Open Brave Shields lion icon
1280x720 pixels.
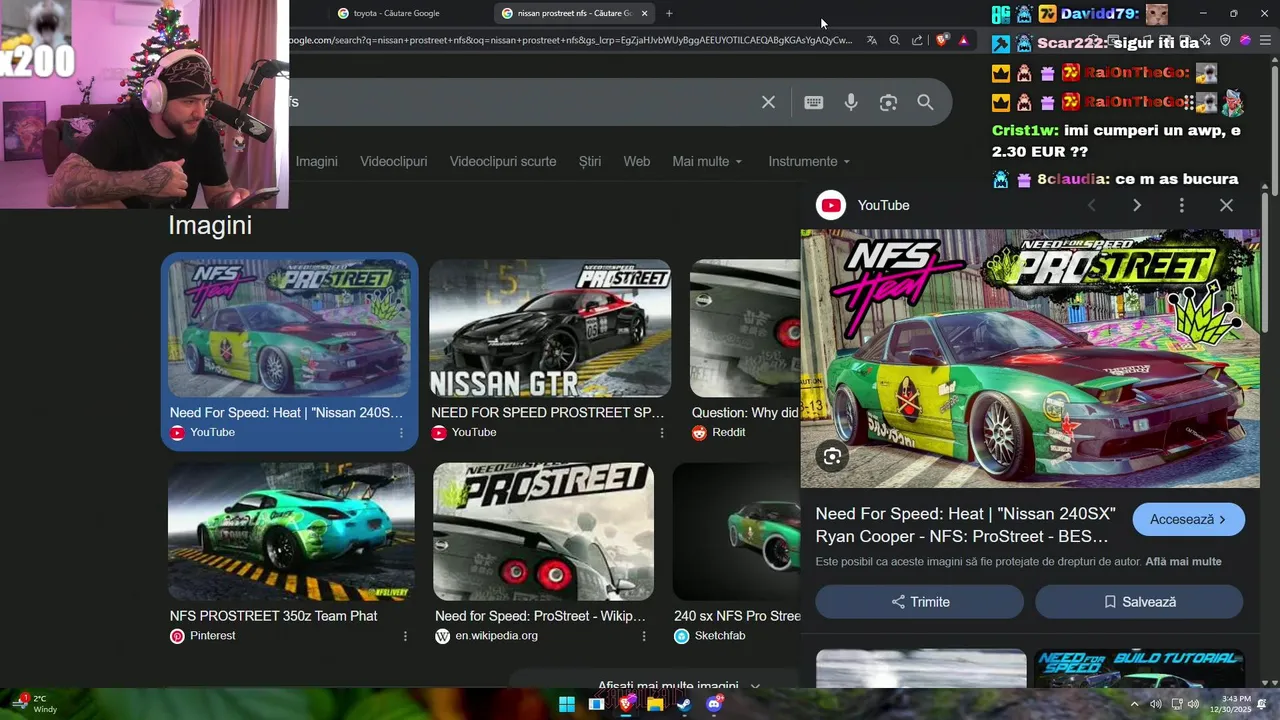click(942, 40)
